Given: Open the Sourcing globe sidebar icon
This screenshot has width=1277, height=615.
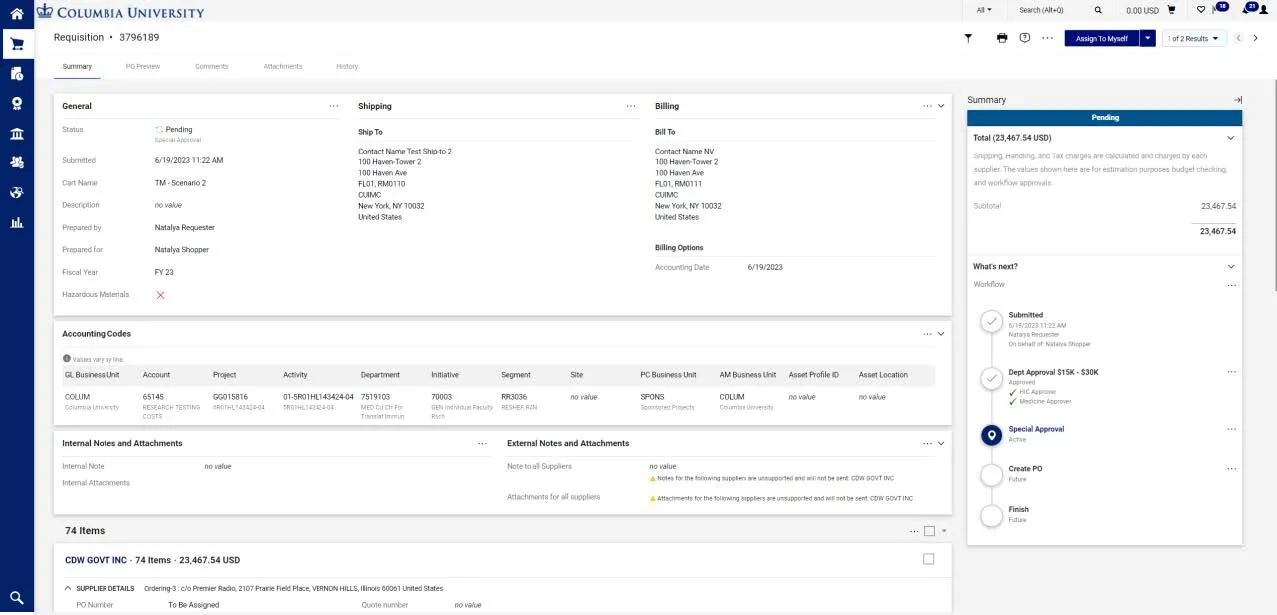Looking at the screenshot, I should [16, 192].
